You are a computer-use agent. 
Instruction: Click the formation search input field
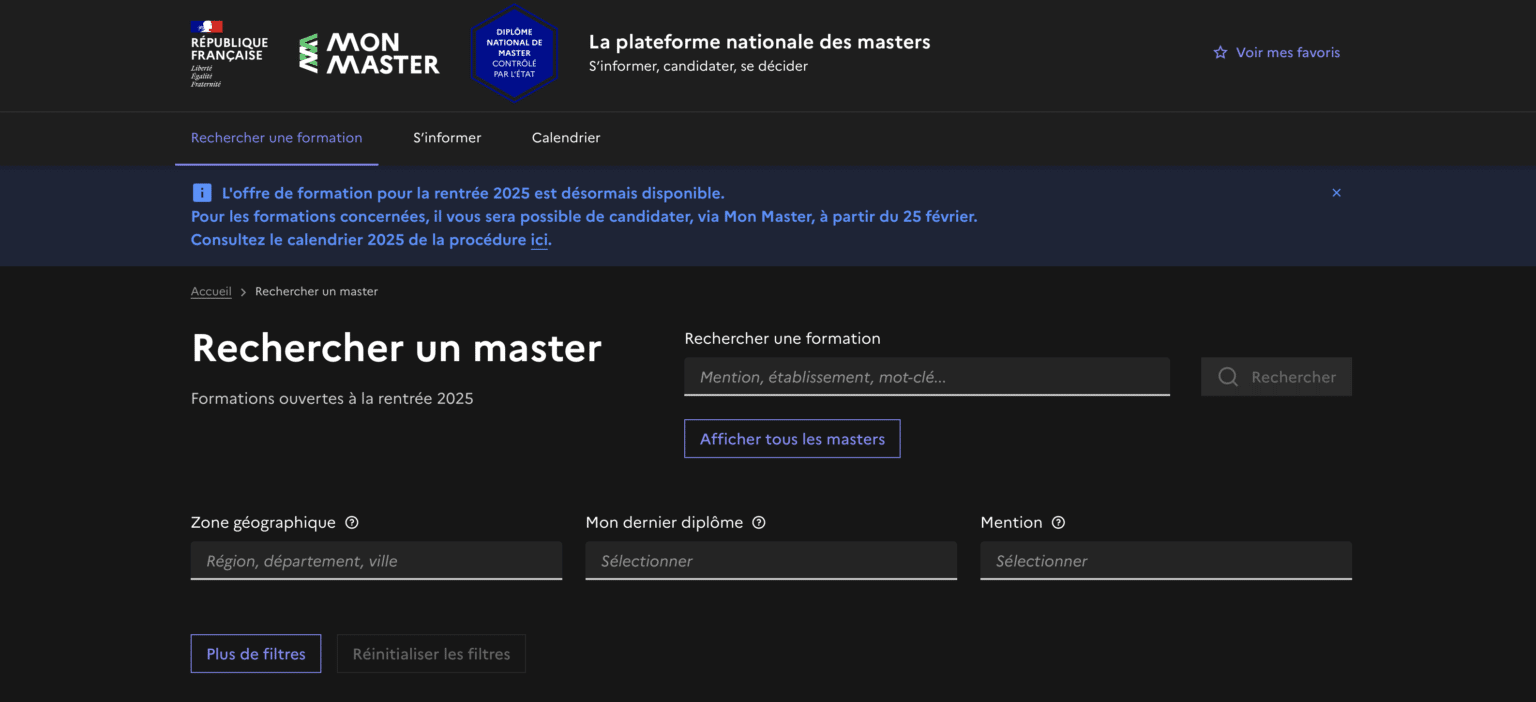point(926,376)
